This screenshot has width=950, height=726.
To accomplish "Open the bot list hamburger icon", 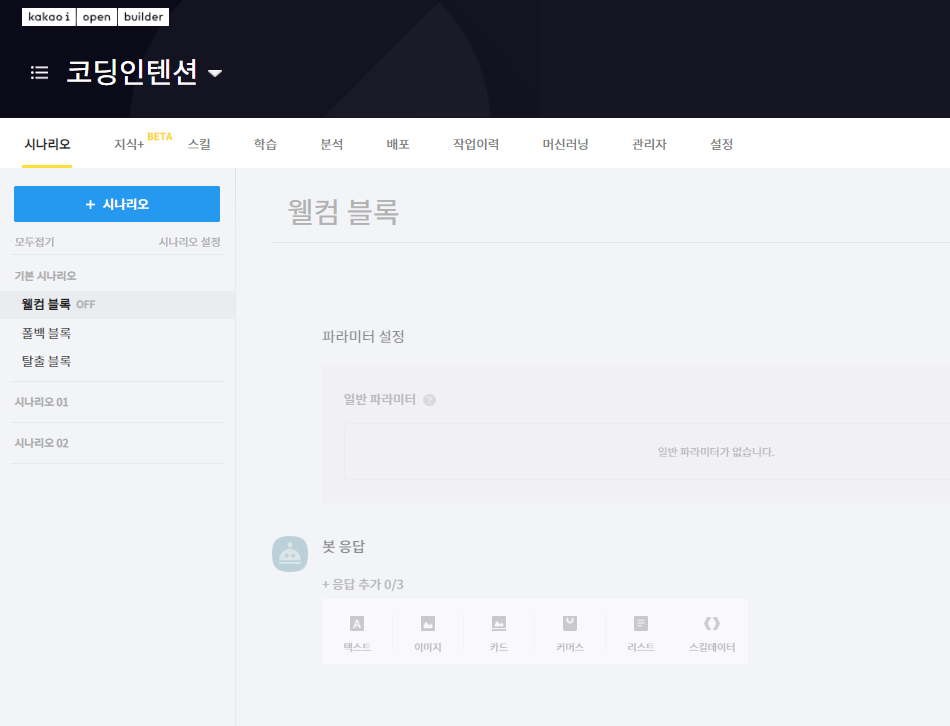I will [39, 73].
